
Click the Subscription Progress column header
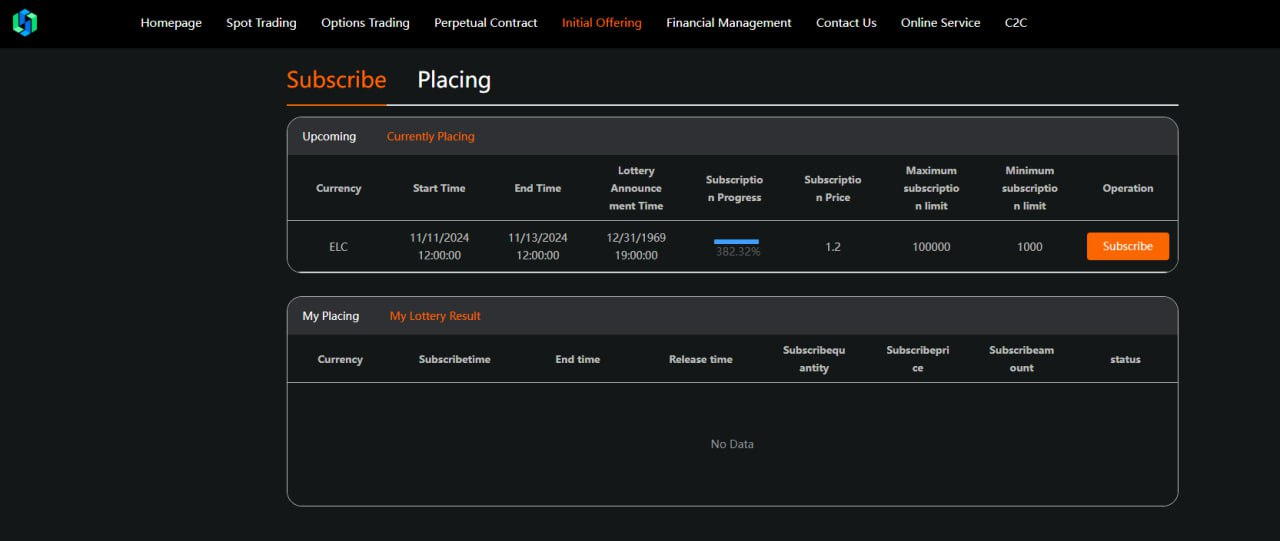[734, 188]
